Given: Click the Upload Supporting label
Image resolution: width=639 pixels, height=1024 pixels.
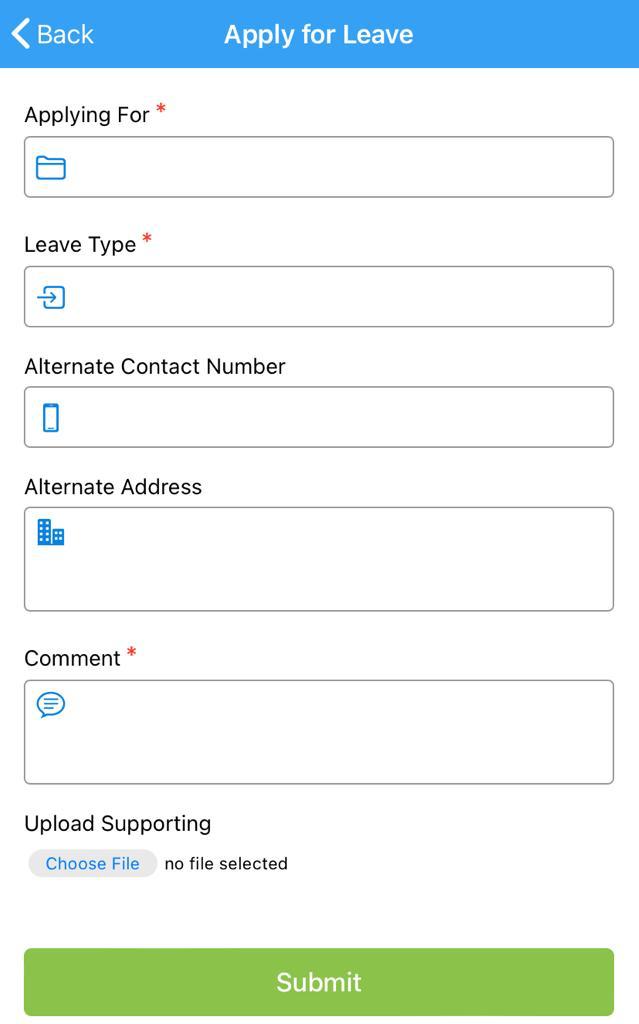Looking at the screenshot, I should click(x=118, y=824).
